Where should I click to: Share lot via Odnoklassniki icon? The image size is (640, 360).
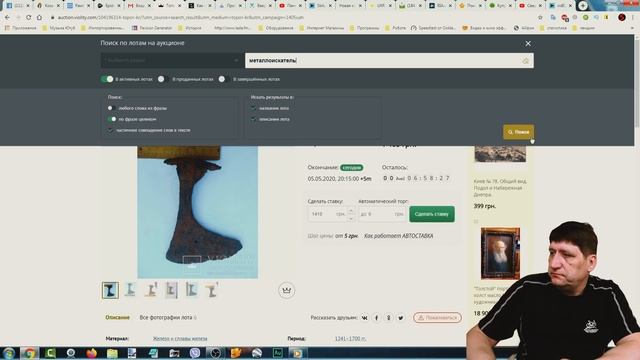click(389, 318)
